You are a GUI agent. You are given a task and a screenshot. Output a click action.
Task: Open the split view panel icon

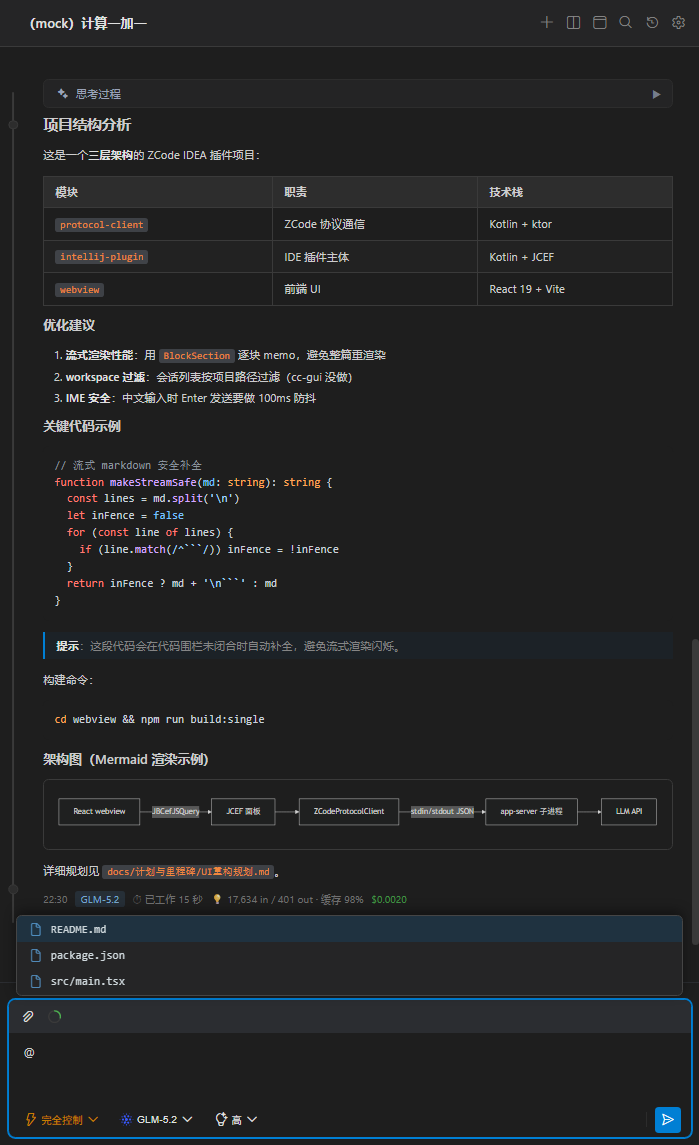573,23
